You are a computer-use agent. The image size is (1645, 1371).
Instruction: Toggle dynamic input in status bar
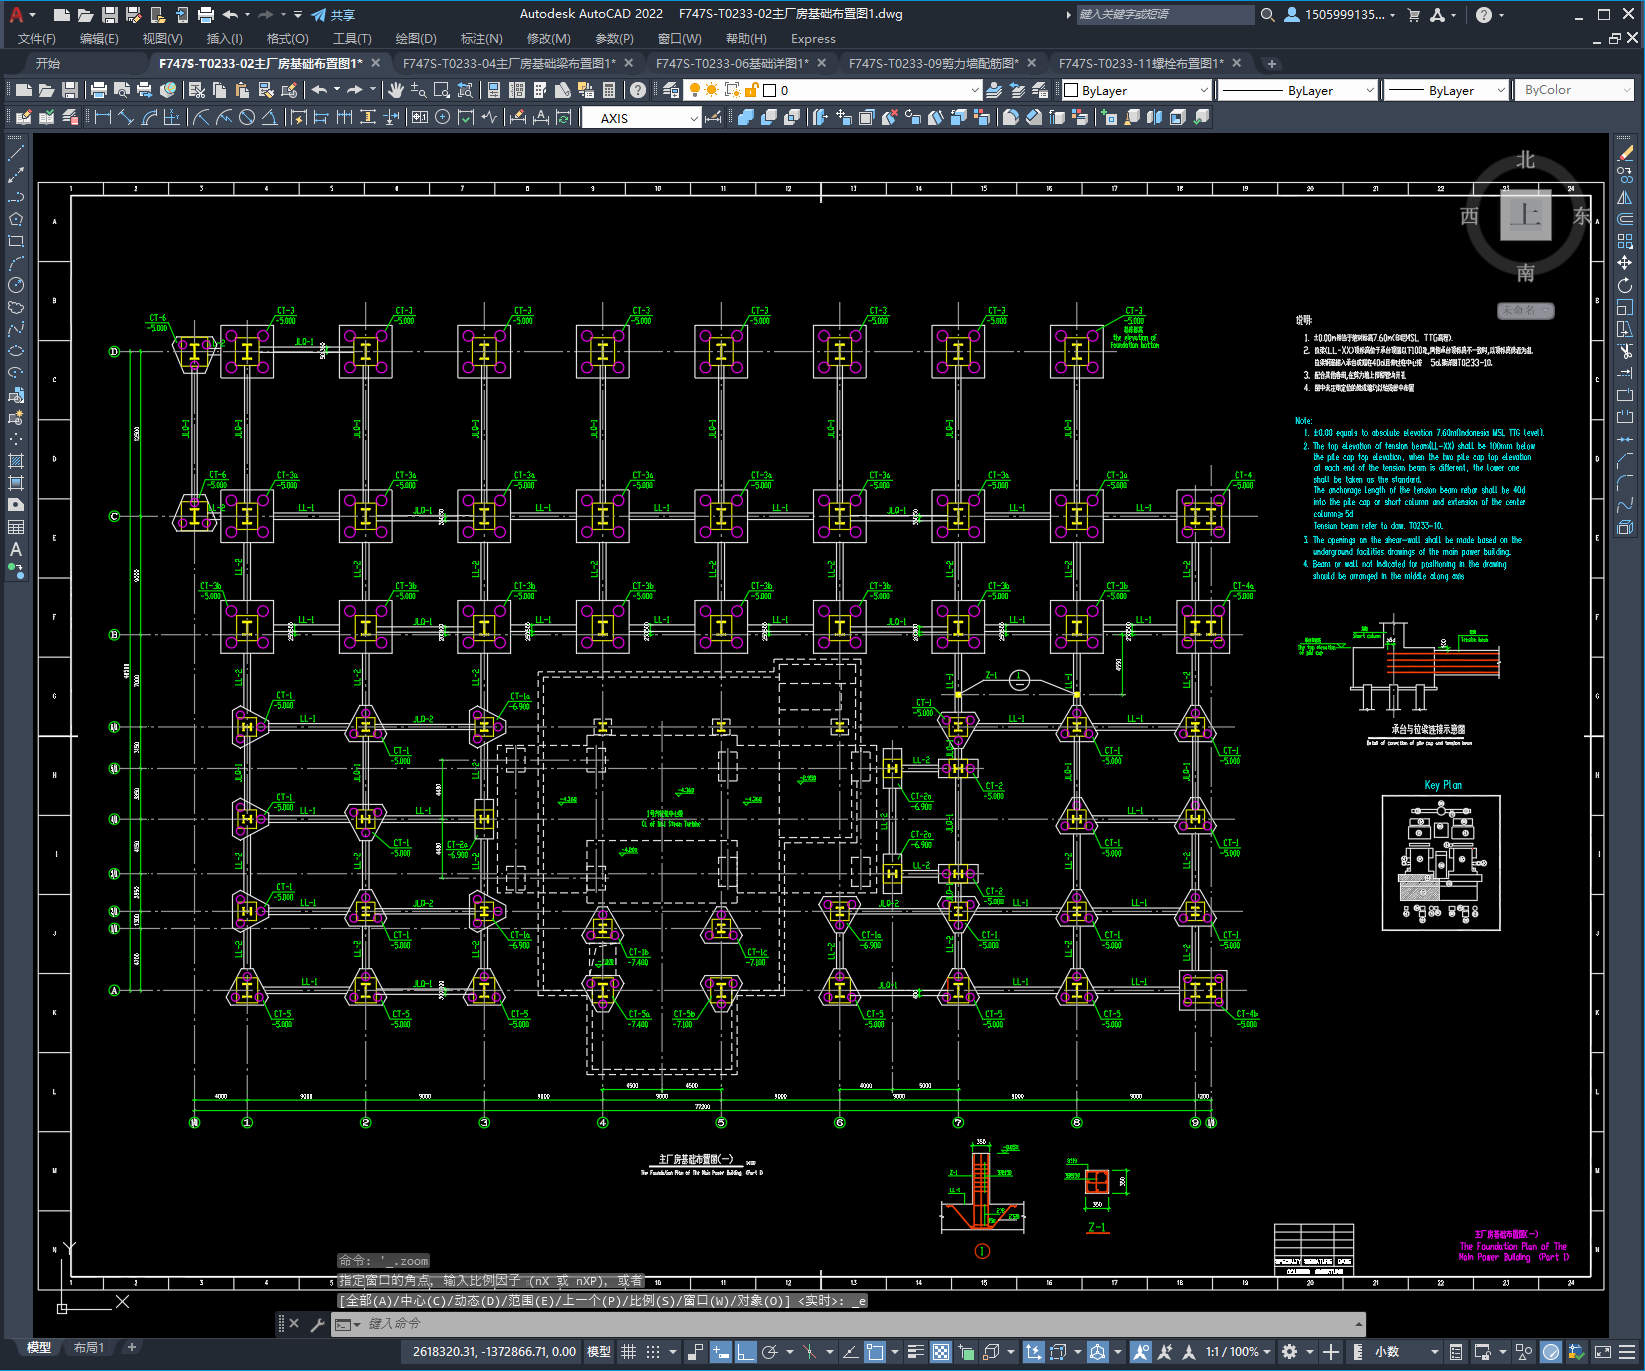(721, 1352)
